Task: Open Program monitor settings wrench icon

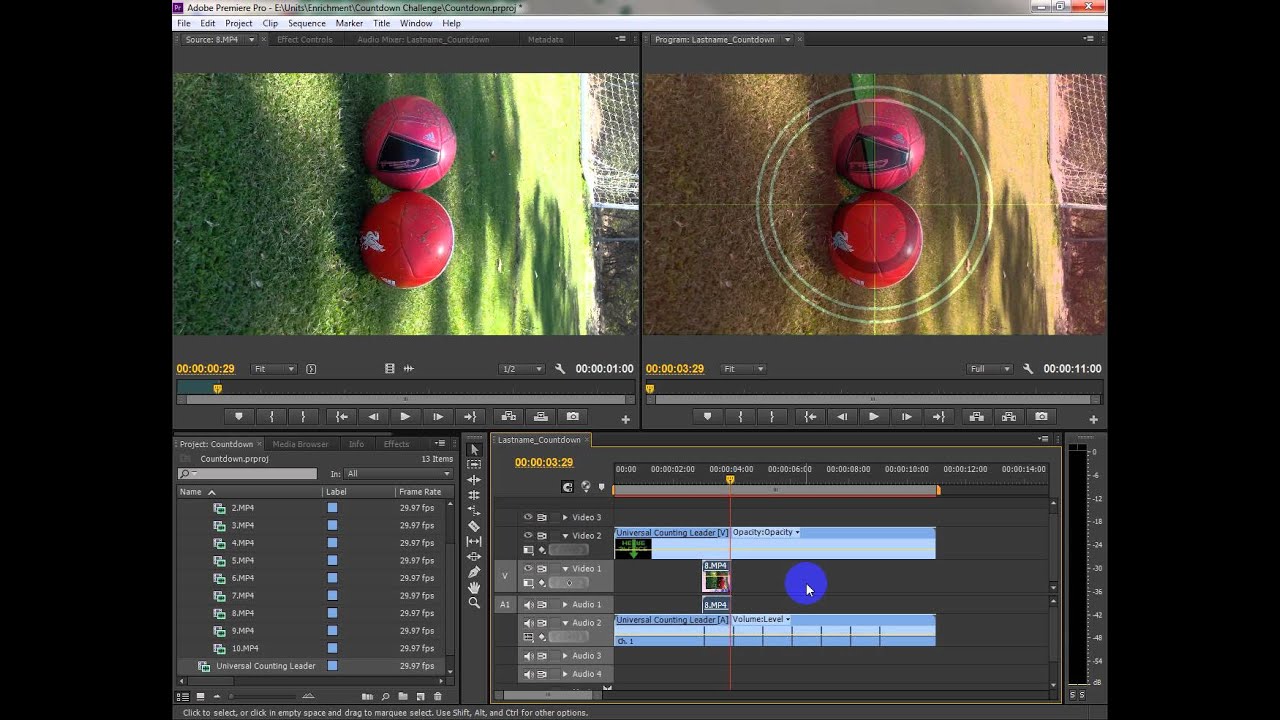Action: pos(1029,369)
